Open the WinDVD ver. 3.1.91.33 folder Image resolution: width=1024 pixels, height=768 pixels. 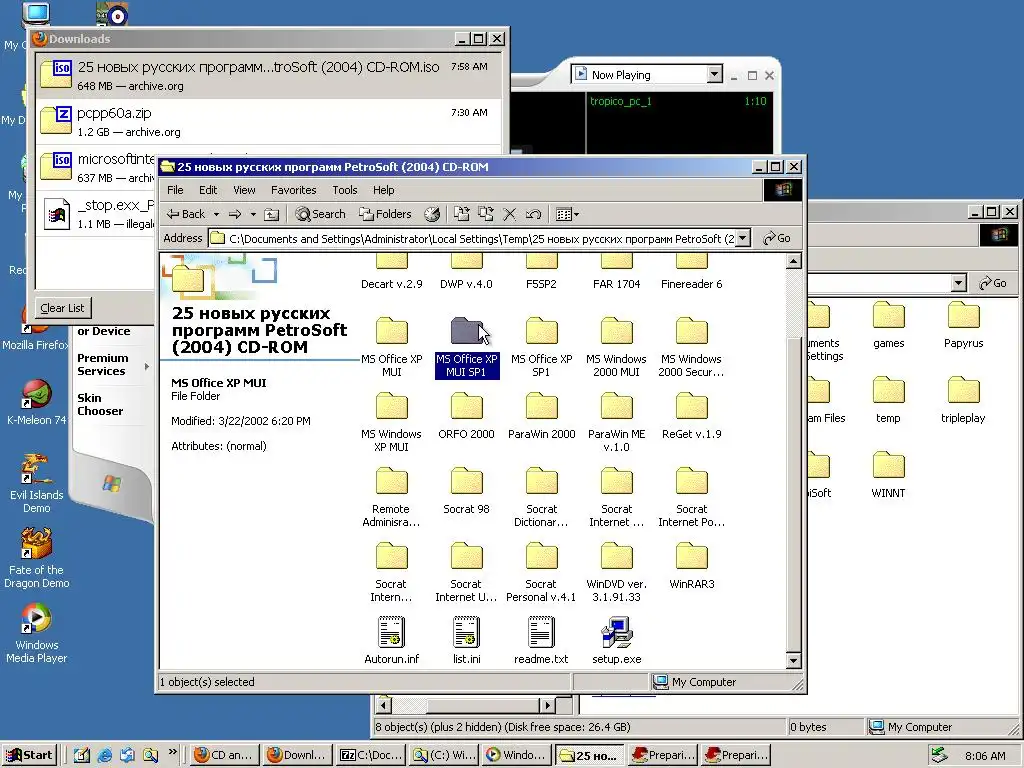616,573
